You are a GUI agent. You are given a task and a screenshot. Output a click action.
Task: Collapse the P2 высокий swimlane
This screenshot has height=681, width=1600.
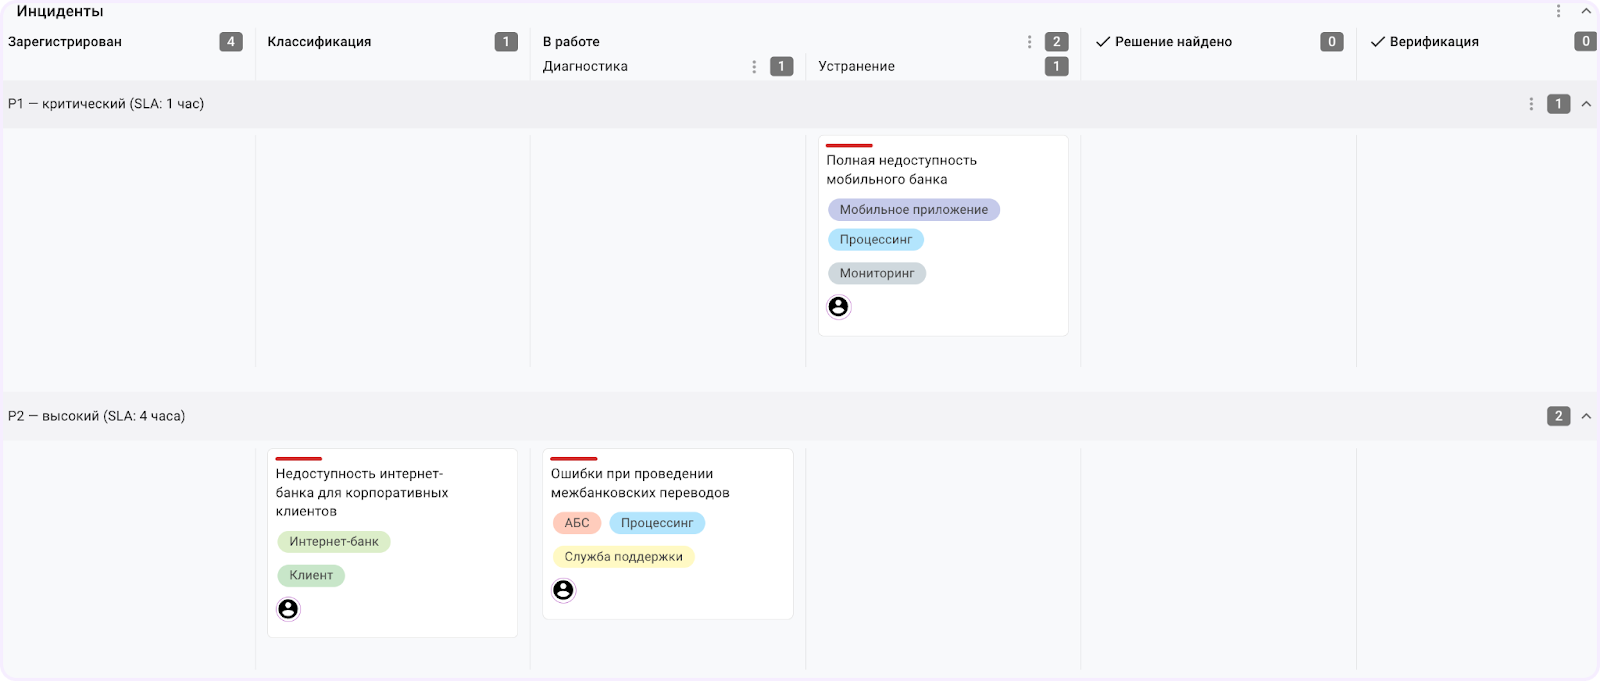[1586, 416]
